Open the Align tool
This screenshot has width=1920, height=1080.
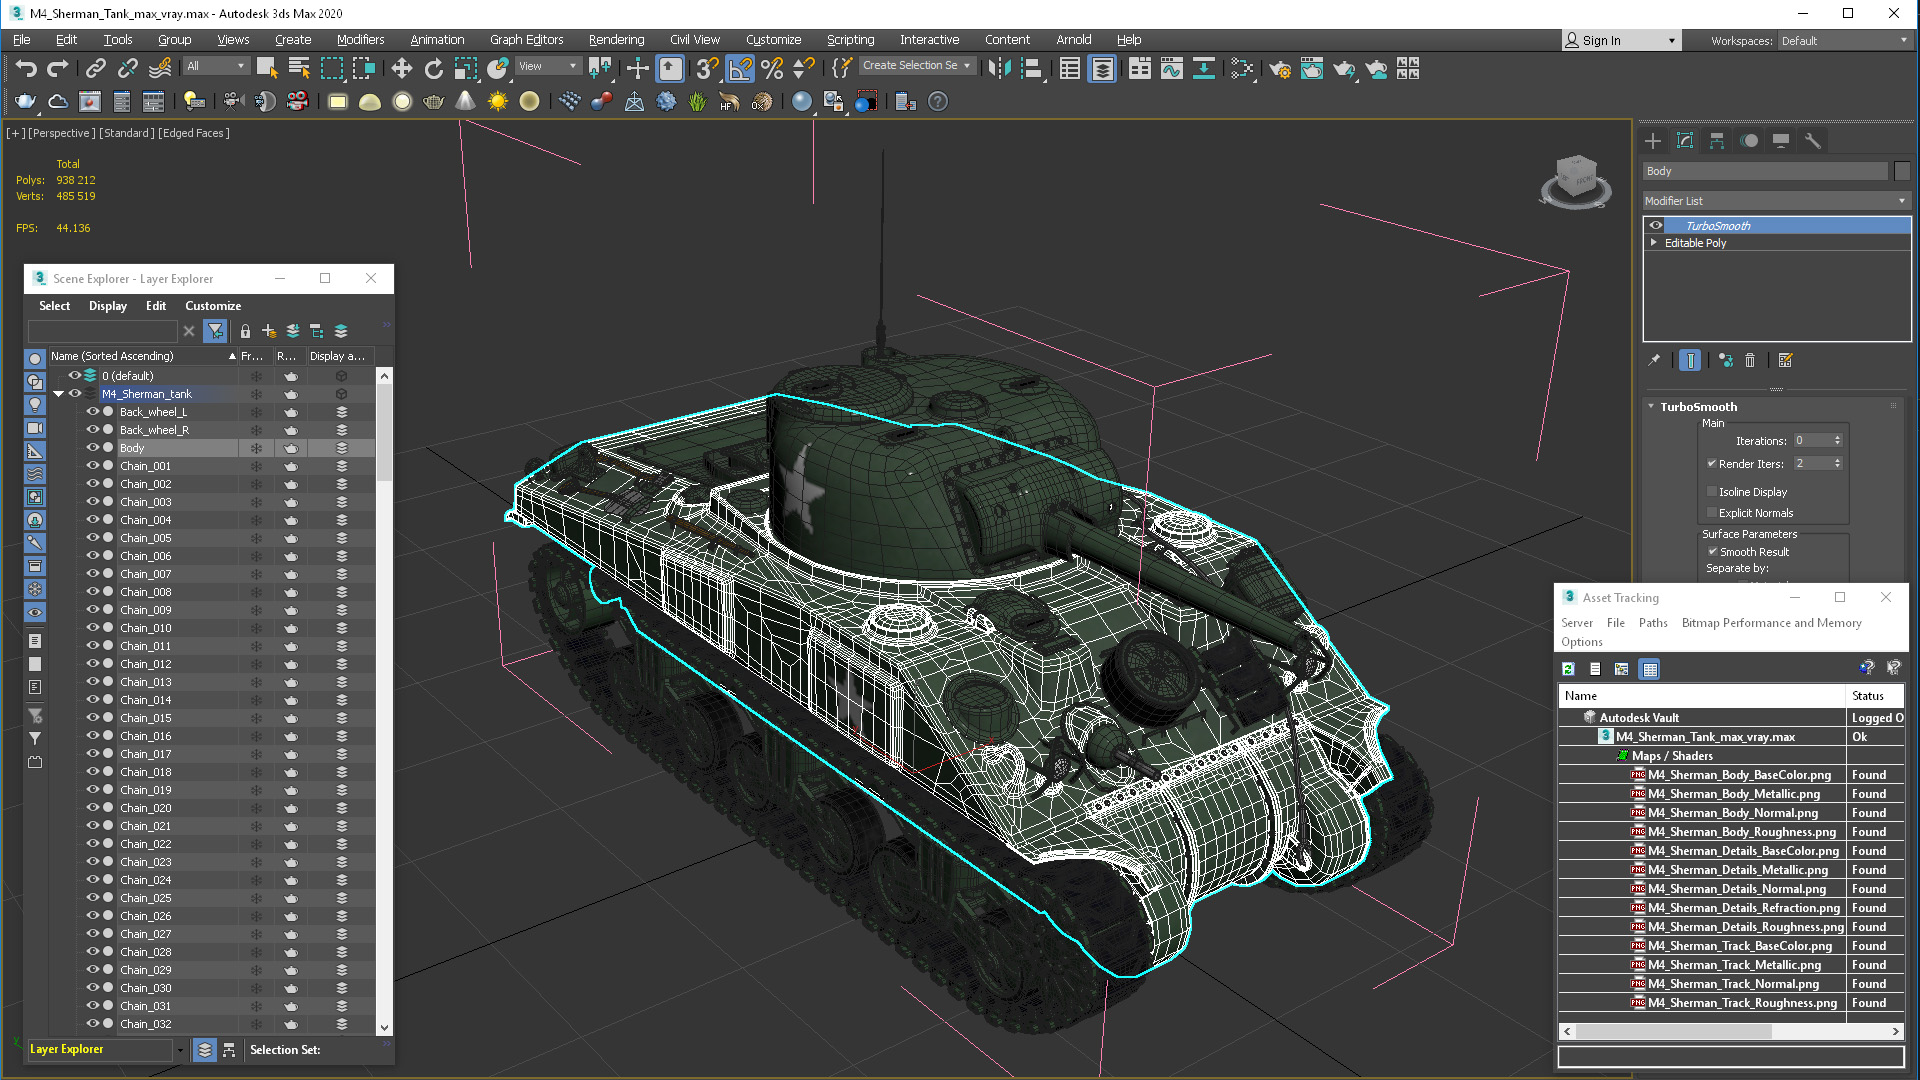(x=1032, y=68)
